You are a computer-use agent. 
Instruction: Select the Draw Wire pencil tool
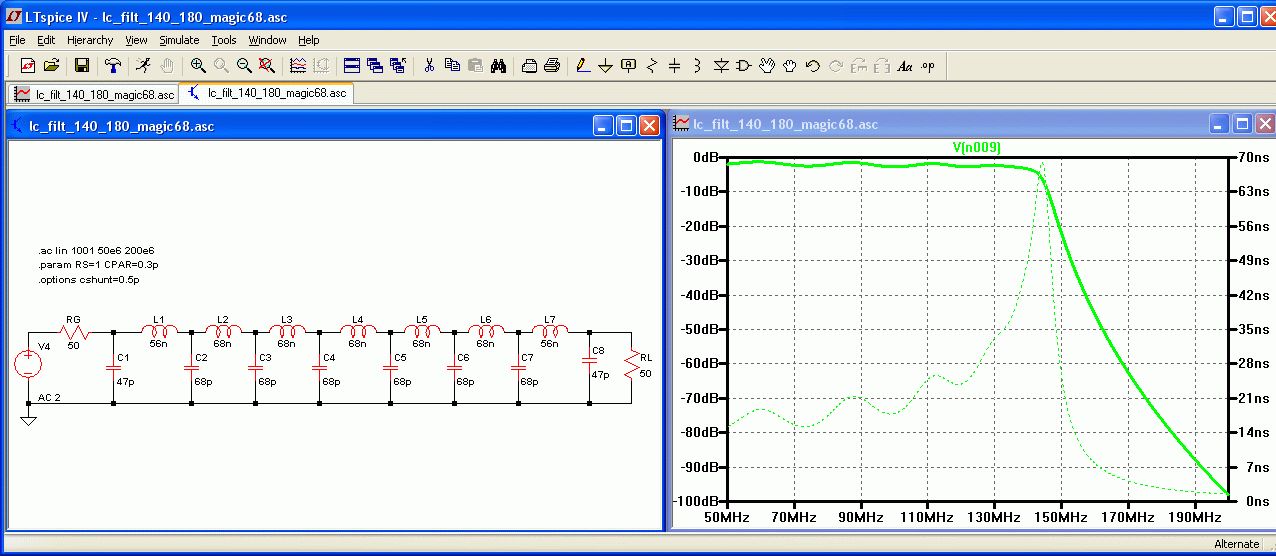582,66
